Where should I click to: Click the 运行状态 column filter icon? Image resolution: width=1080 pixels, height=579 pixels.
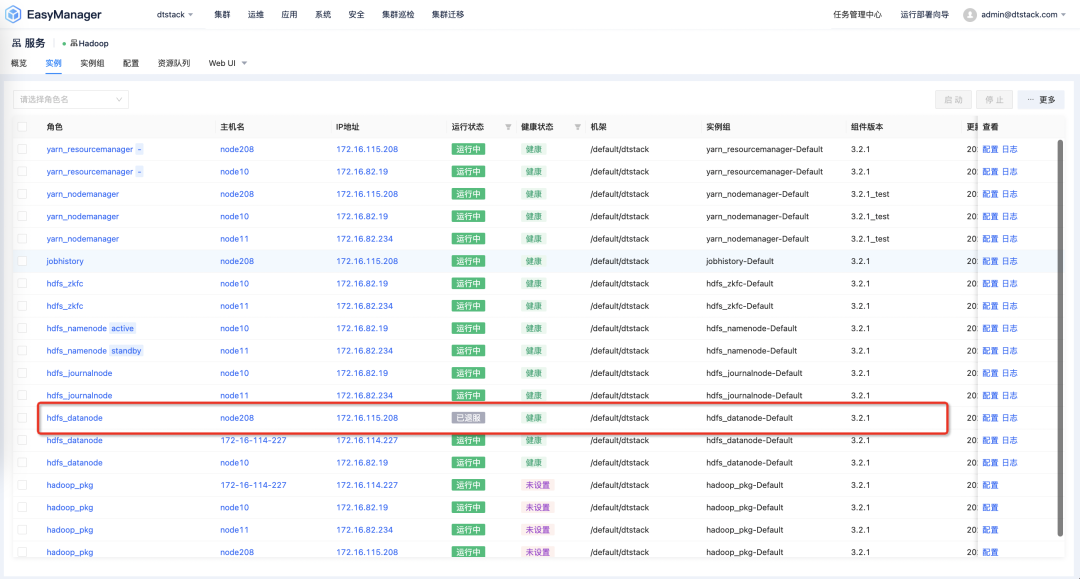click(x=508, y=127)
